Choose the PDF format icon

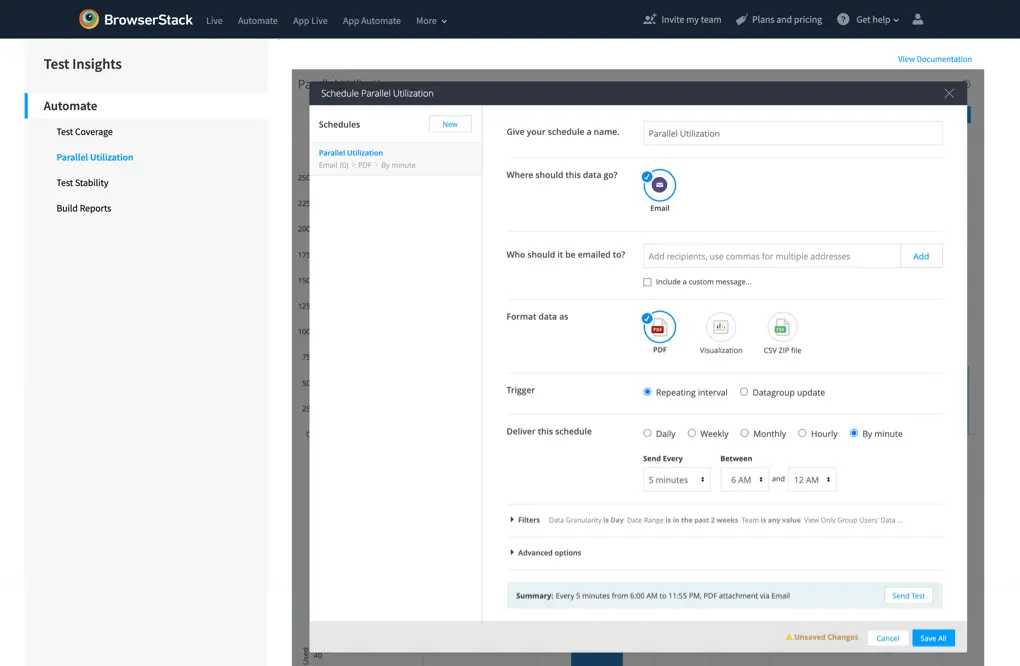click(x=659, y=327)
